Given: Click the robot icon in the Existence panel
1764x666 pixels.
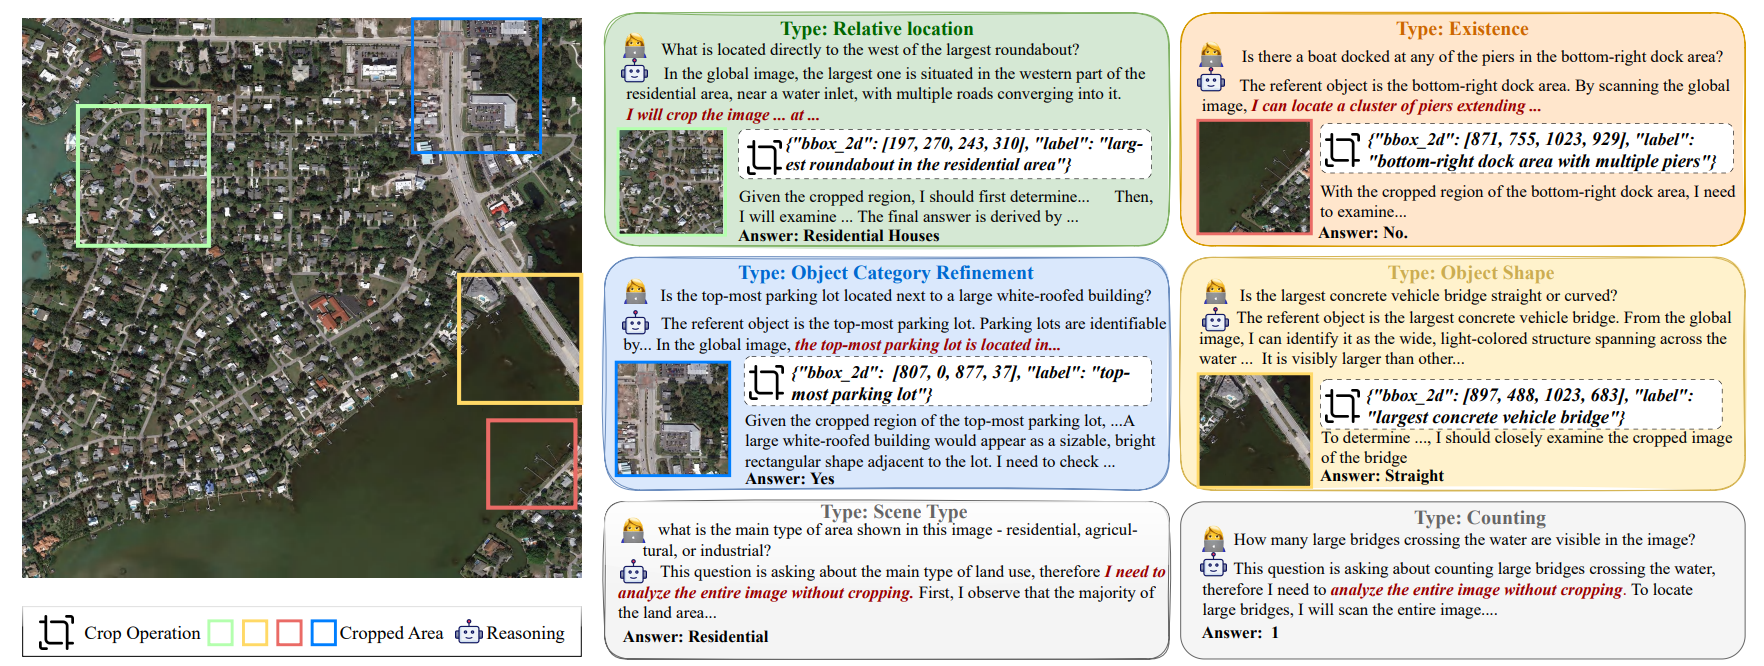Looking at the screenshot, I should point(1211,82).
